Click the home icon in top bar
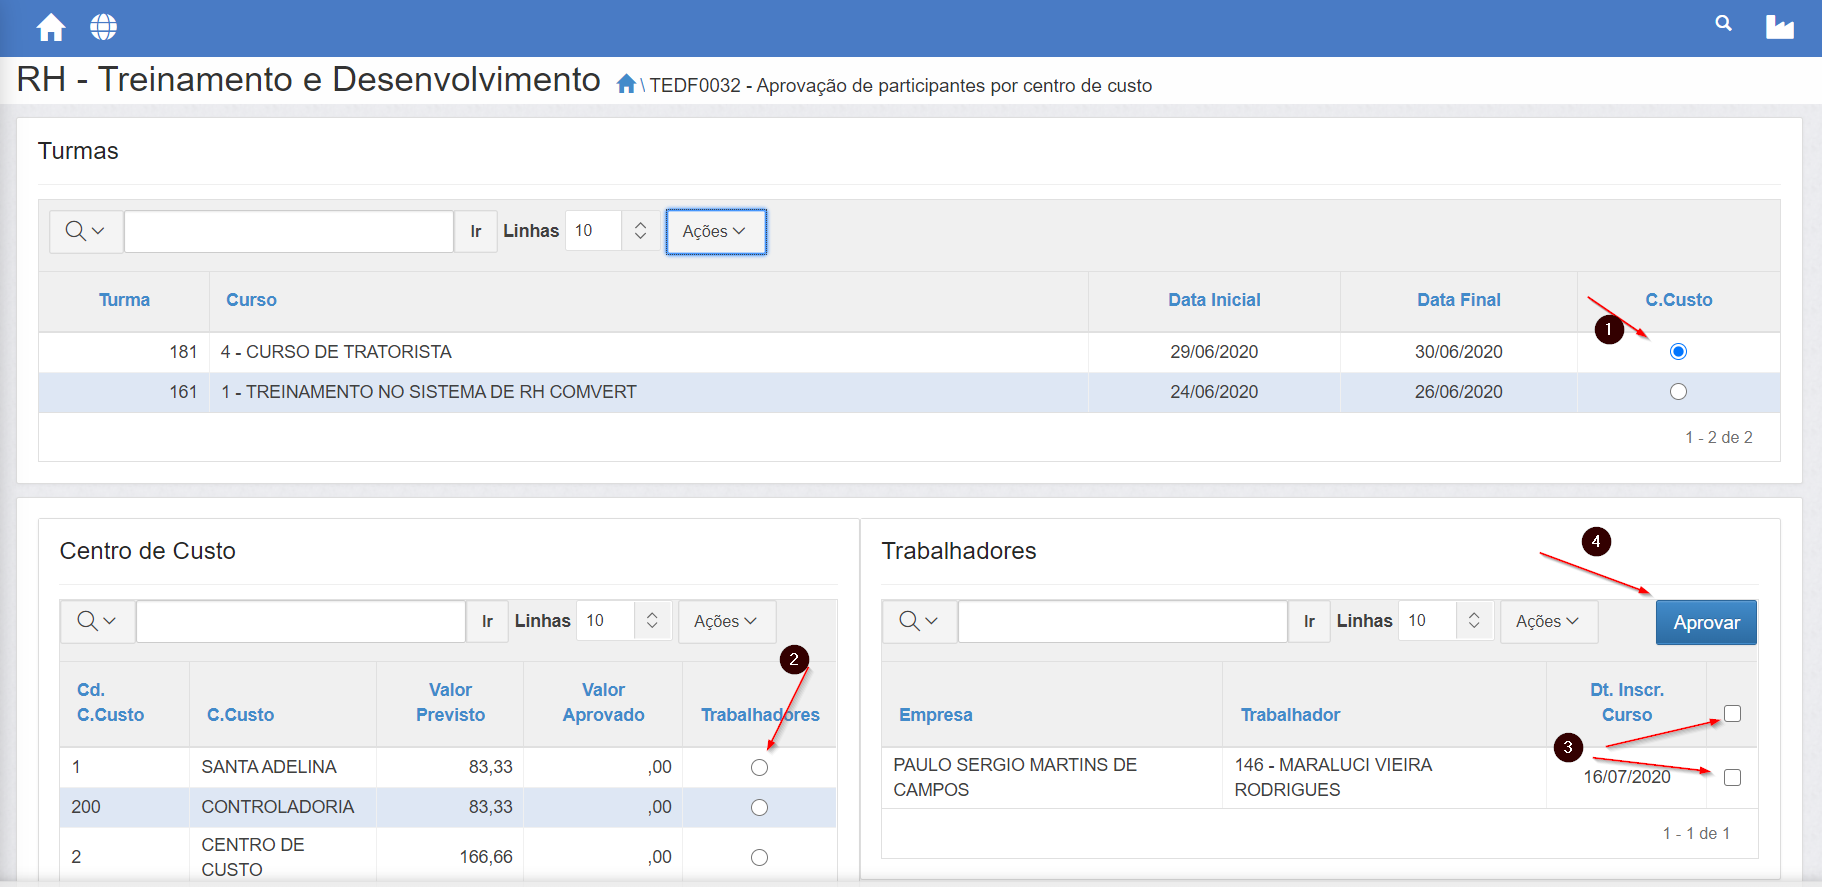This screenshot has height=887, width=1822. click(51, 27)
